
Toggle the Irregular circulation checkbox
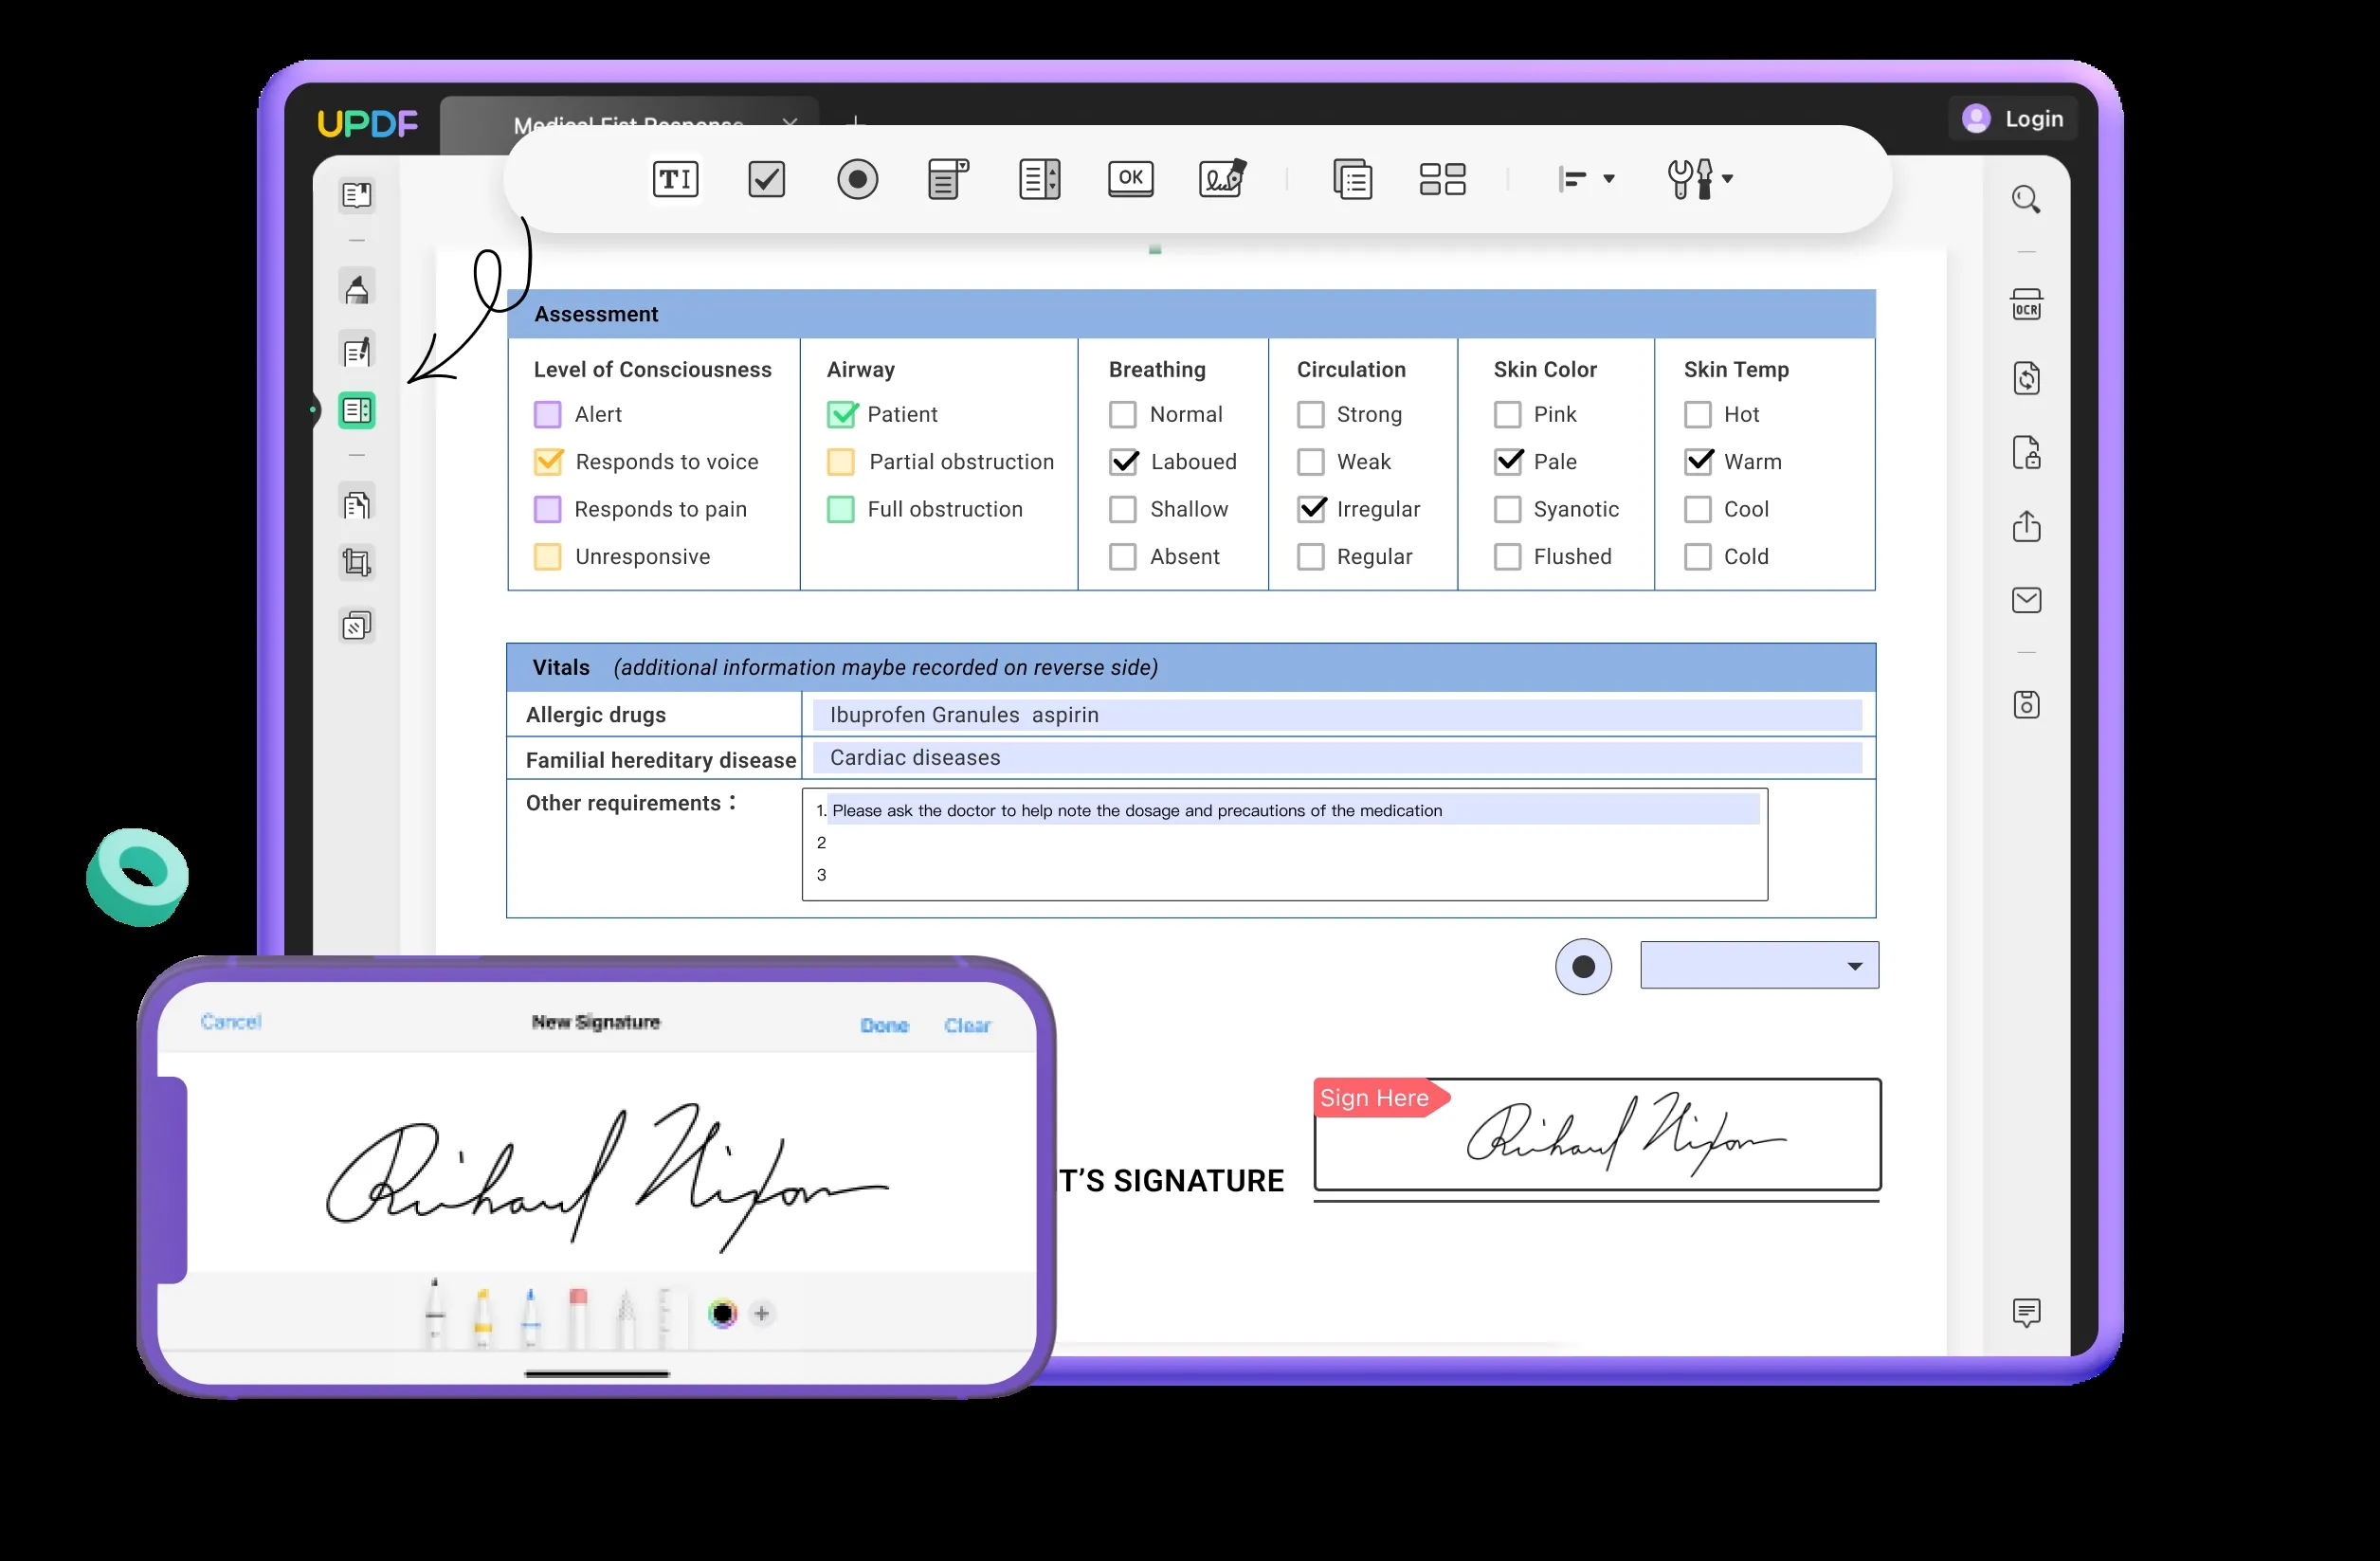click(x=1308, y=507)
